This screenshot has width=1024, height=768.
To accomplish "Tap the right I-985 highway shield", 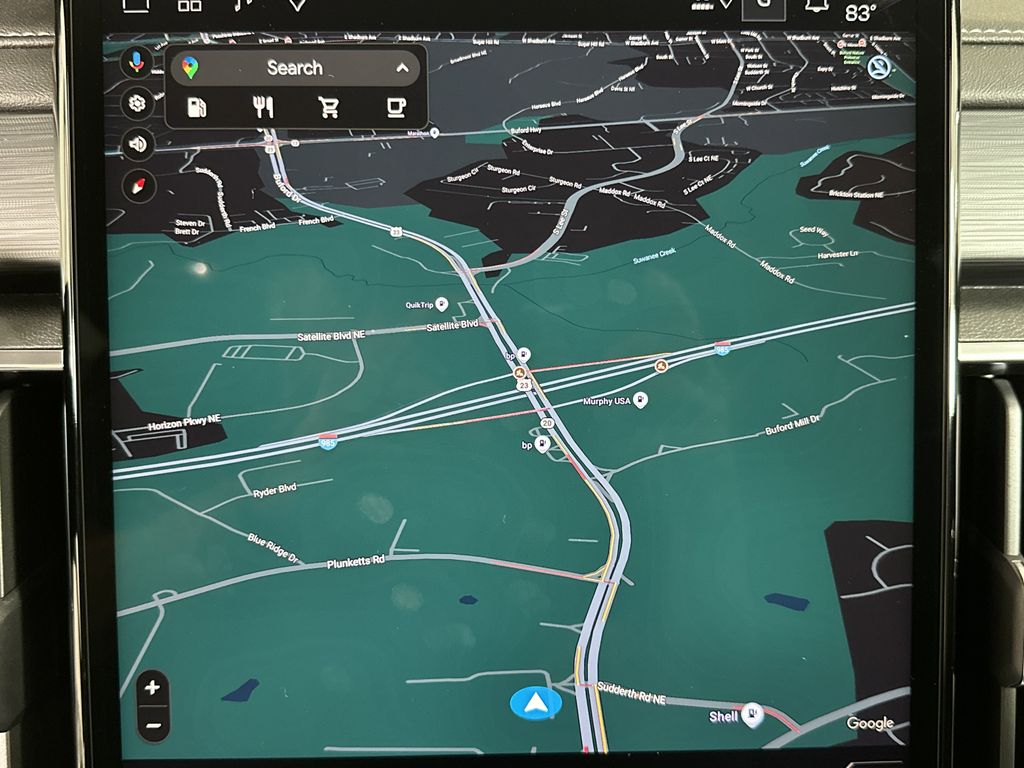I will coord(722,348).
